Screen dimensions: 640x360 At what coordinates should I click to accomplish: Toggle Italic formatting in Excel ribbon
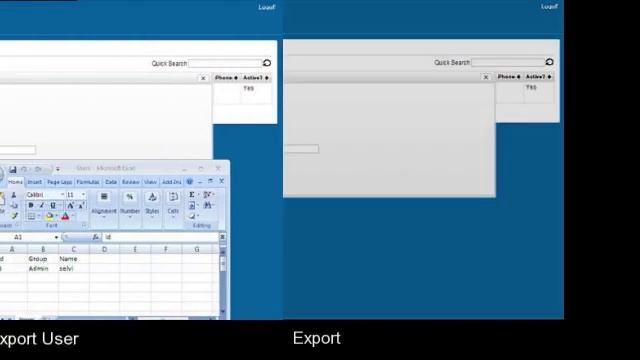pyautogui.click(x=42, y=205)
